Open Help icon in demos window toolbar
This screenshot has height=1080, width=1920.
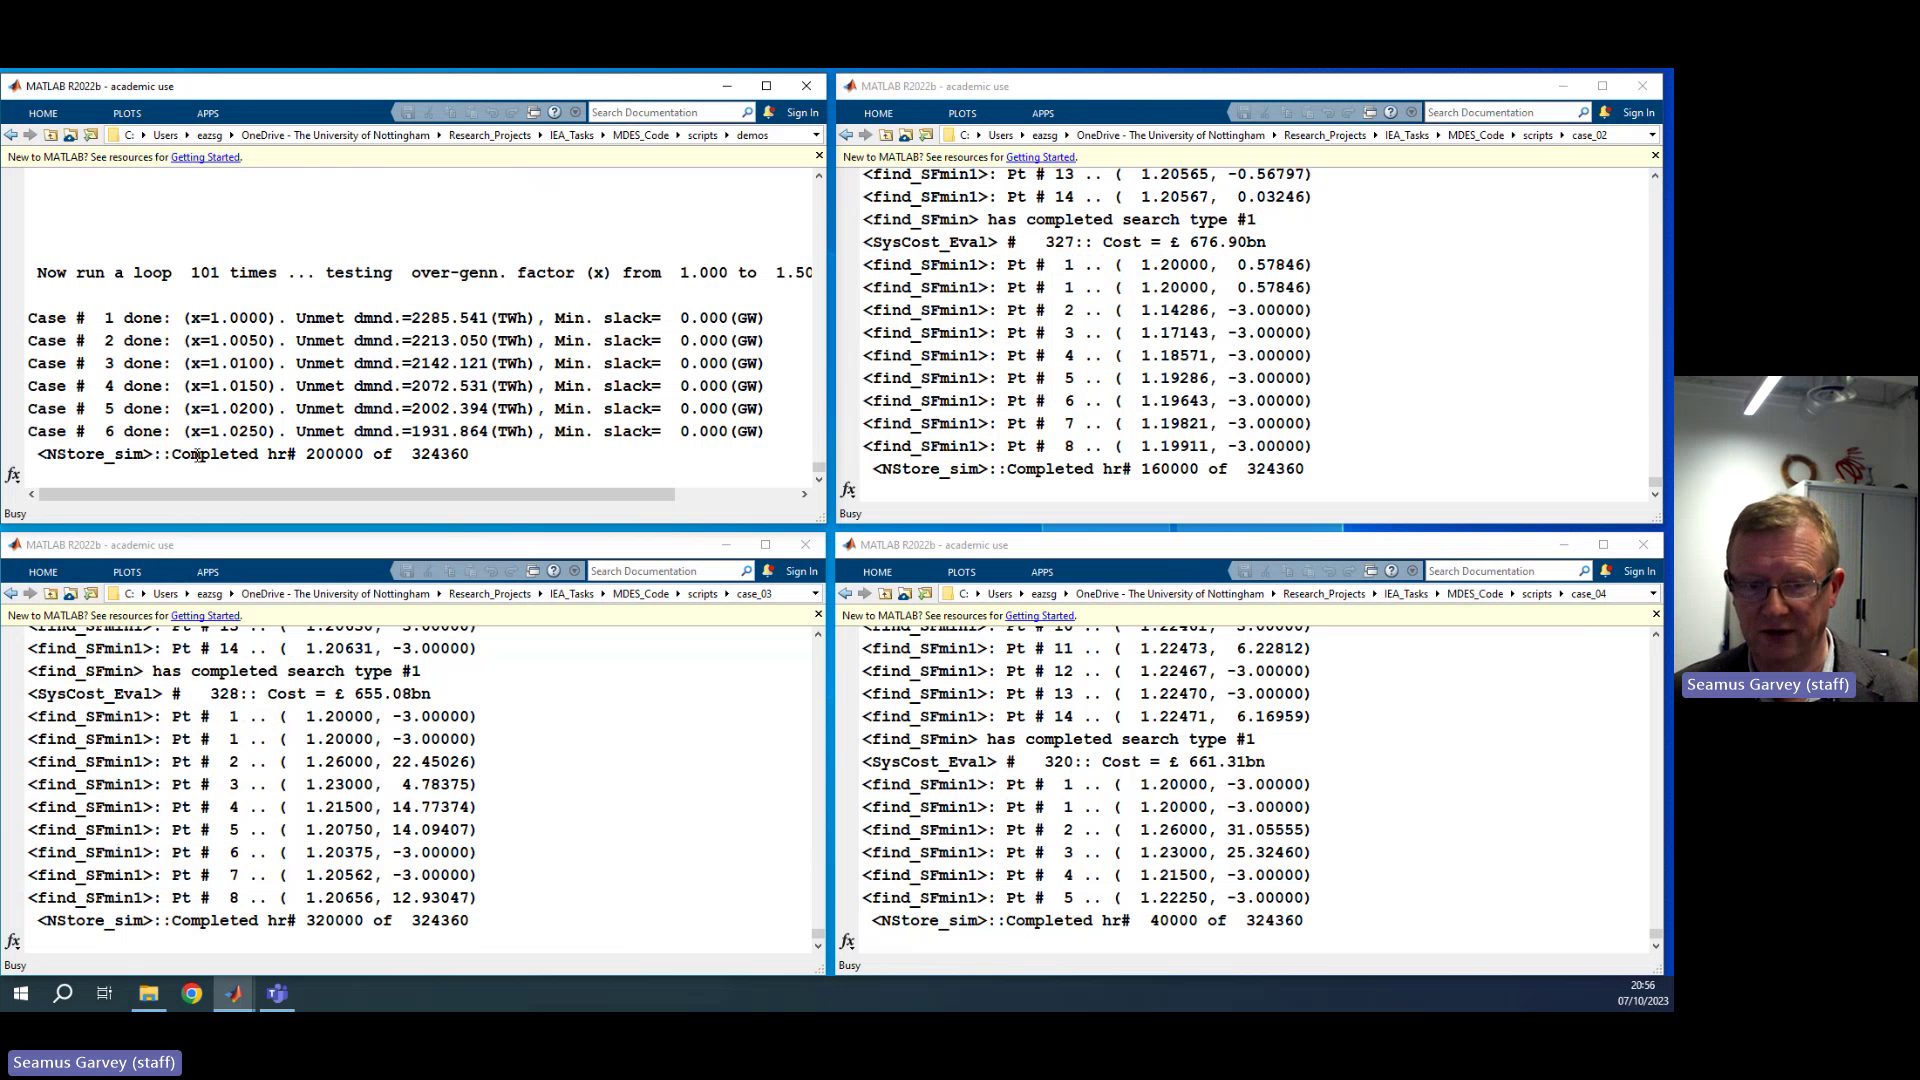[554, 112]
